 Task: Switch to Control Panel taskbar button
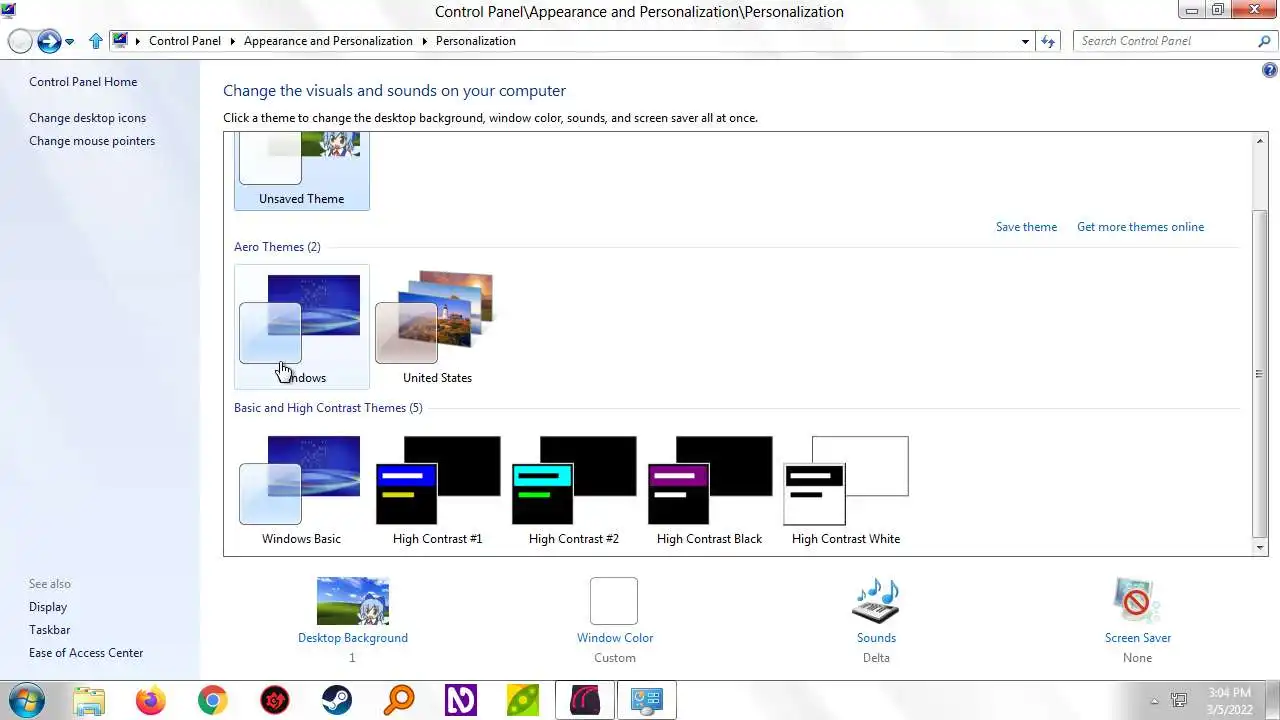[647, 701]
